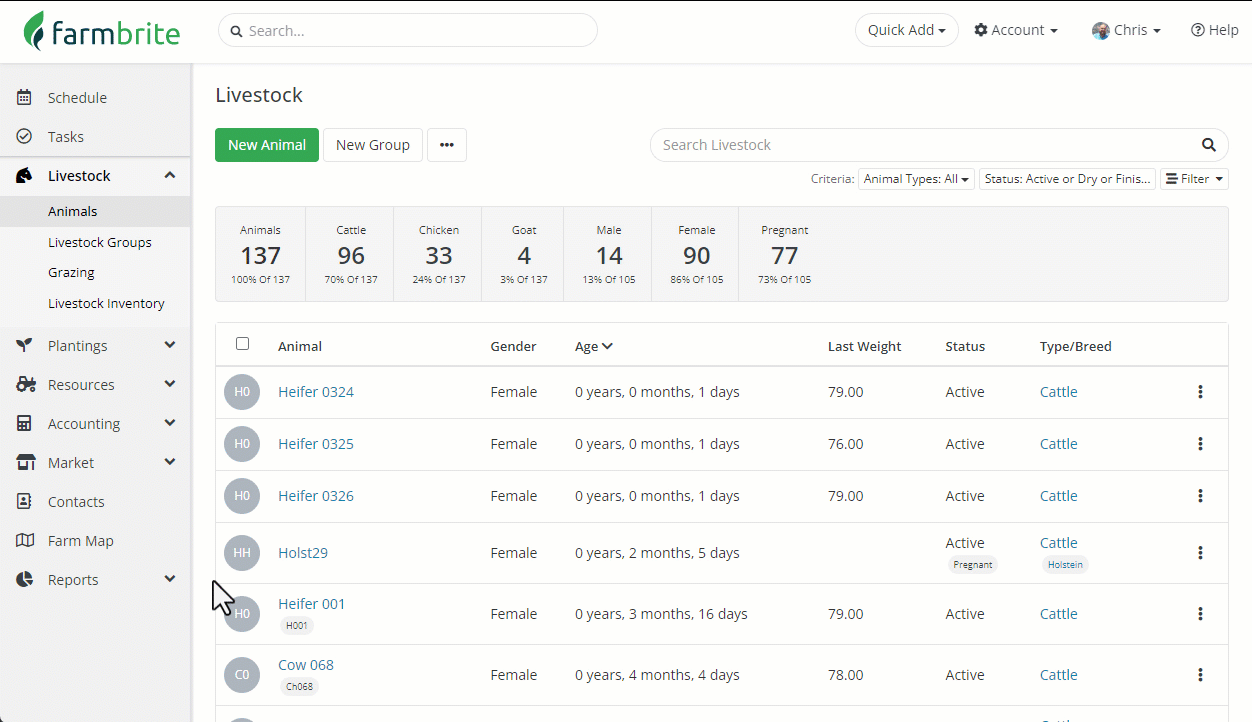Image resolution: width=1252 pixels, height=722 pixels.
Task: Click the Farmbrite logo
Action: click(102, 31)
